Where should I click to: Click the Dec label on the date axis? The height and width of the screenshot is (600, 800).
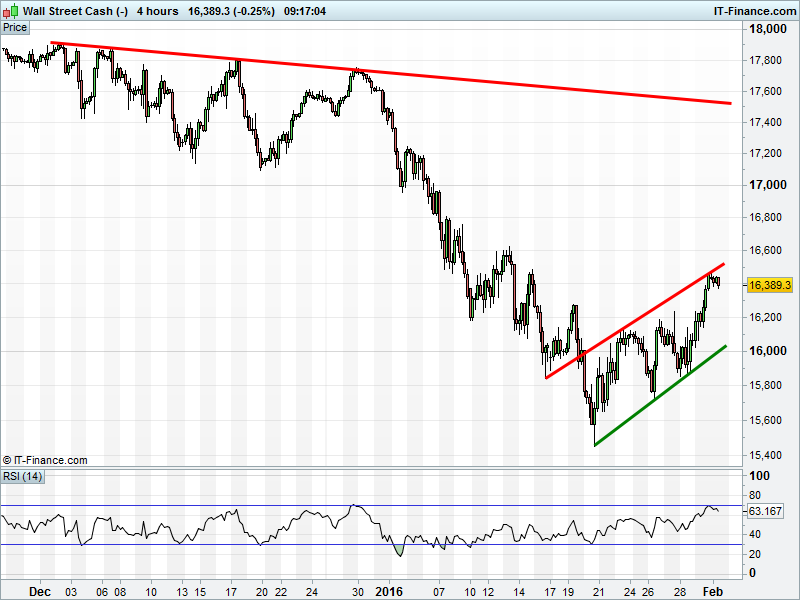39,591
